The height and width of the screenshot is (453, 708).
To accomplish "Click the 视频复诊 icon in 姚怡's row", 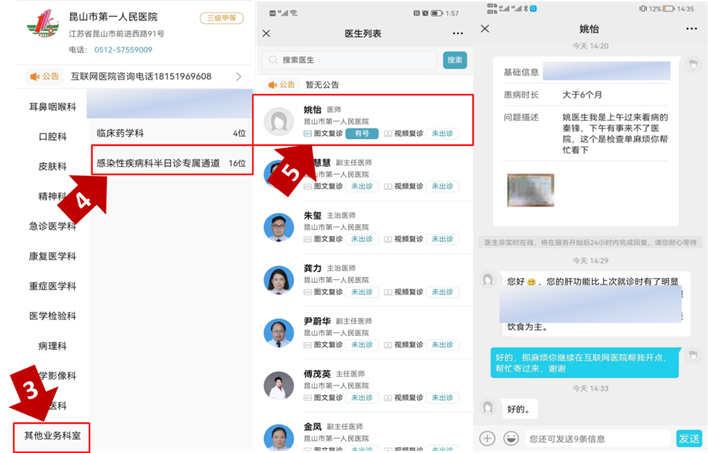I will pyautogui.click(x=388, y=134).
